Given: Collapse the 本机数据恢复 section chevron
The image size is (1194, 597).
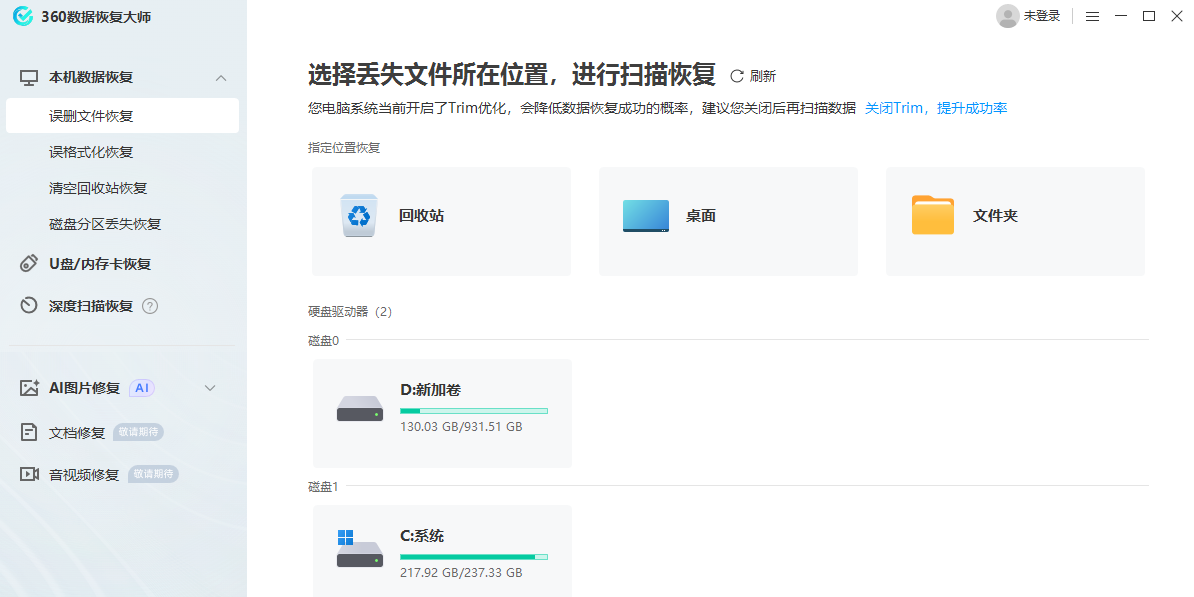Looking at the screenshot, I should pyautogui.click(x=221, y=78).
